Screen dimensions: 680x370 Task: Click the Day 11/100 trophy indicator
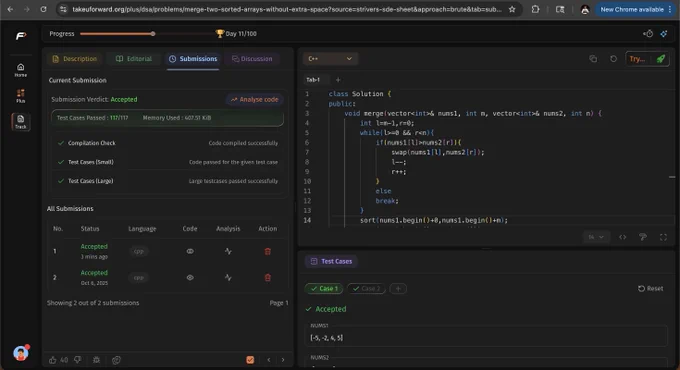(236, 33)
